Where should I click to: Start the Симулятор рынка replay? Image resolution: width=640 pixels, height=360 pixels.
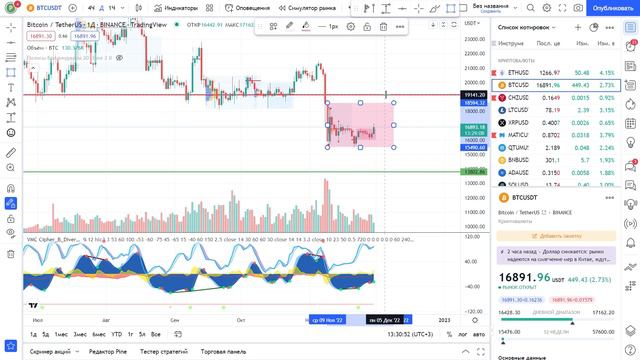[307, 8]
